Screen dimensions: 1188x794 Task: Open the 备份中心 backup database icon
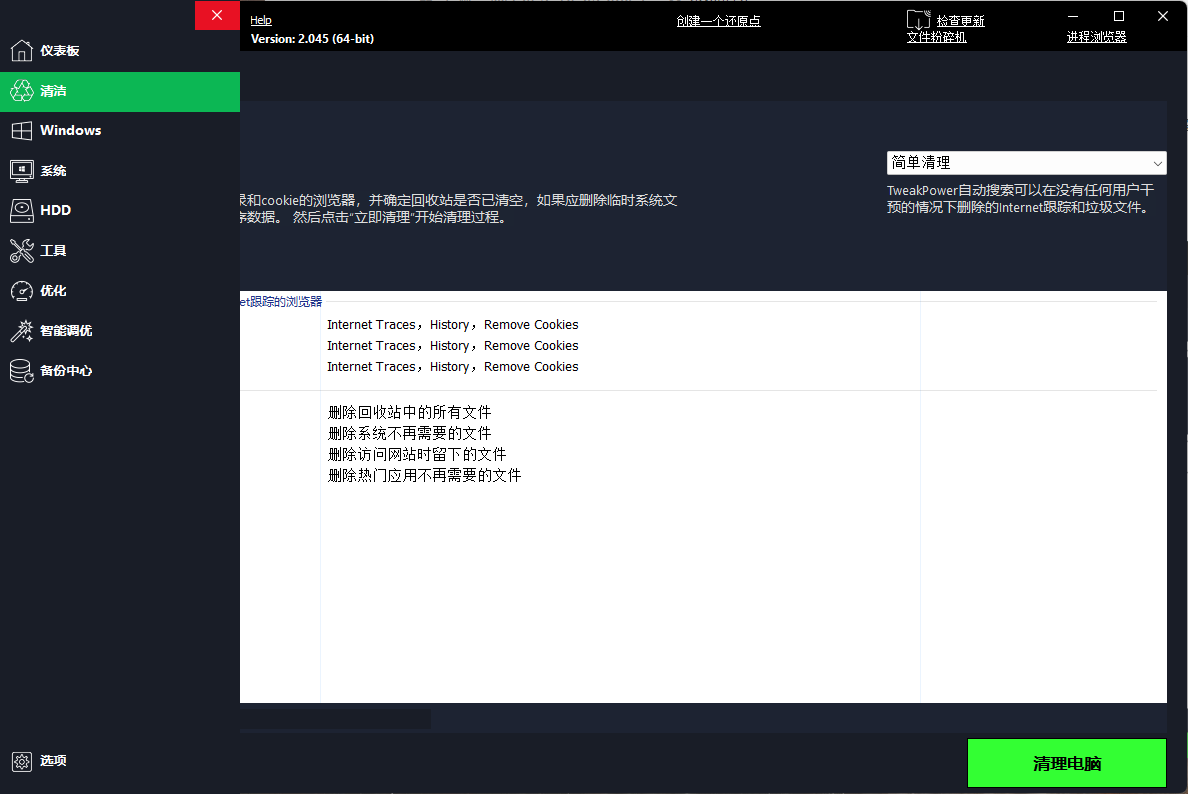(21, 370)
